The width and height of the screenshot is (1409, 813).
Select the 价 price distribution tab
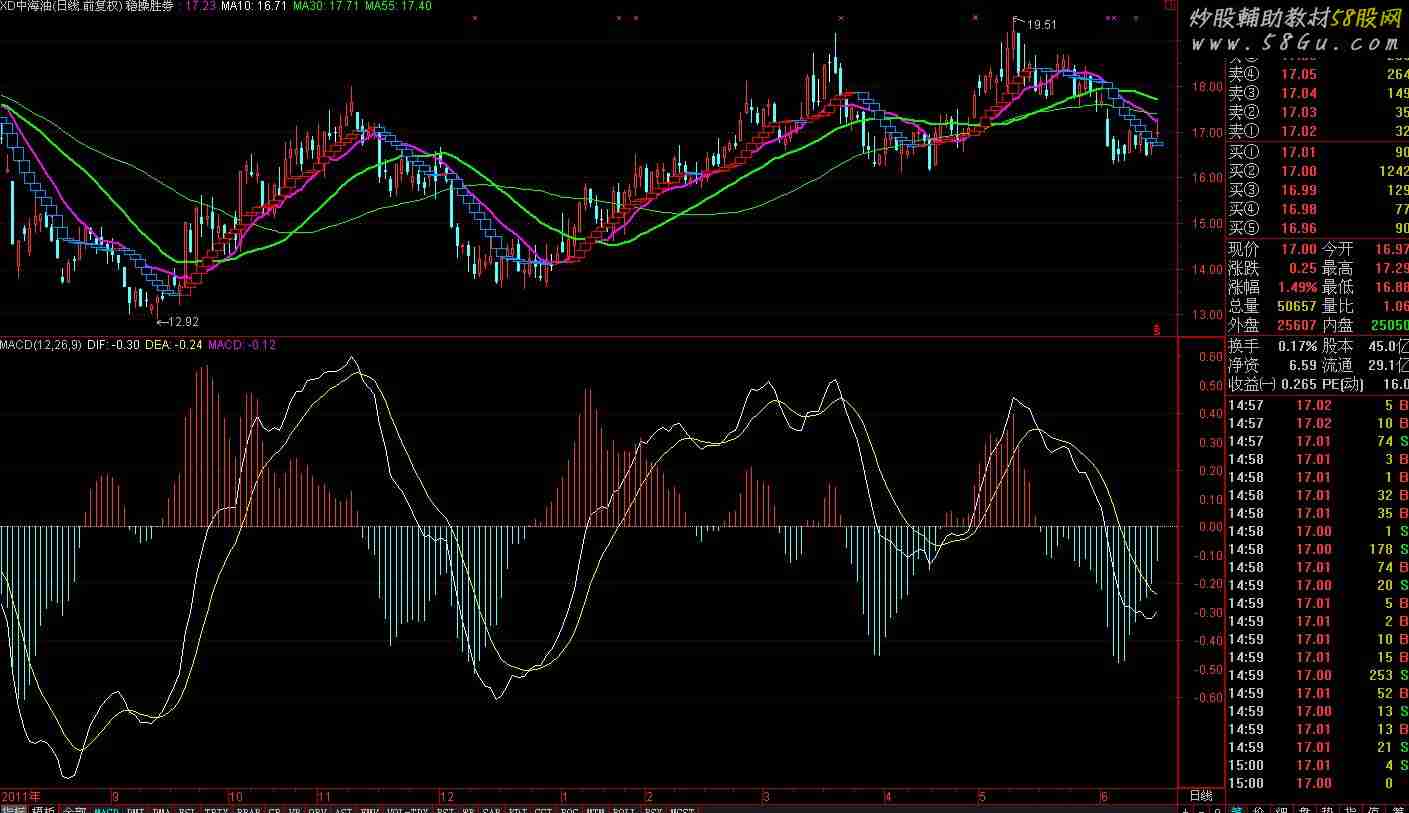pos(1259,810)
